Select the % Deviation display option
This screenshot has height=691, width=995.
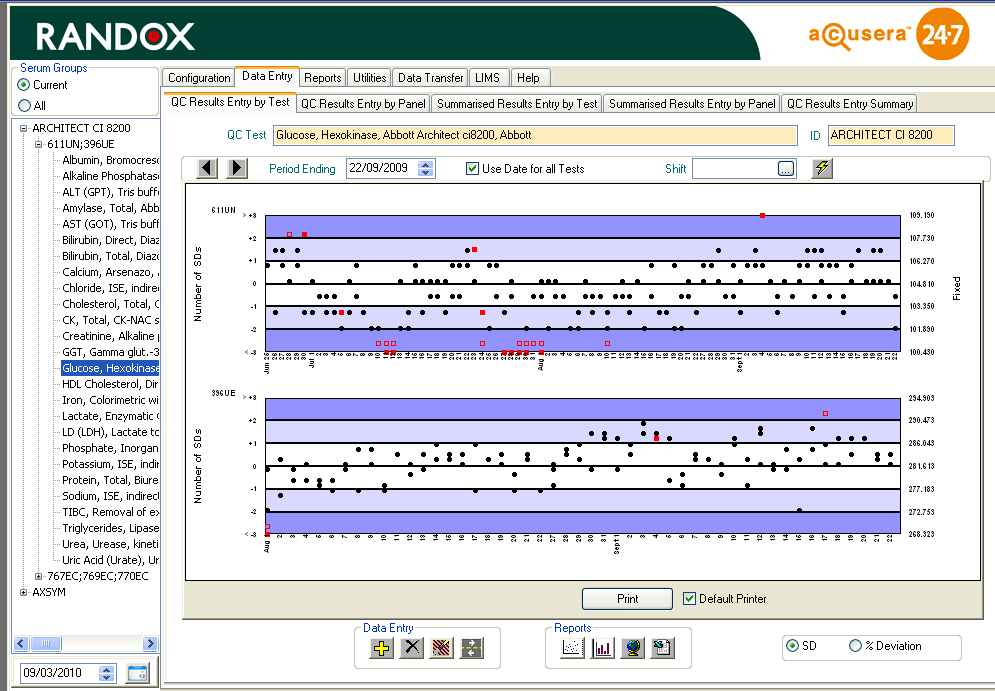point(855,646)
